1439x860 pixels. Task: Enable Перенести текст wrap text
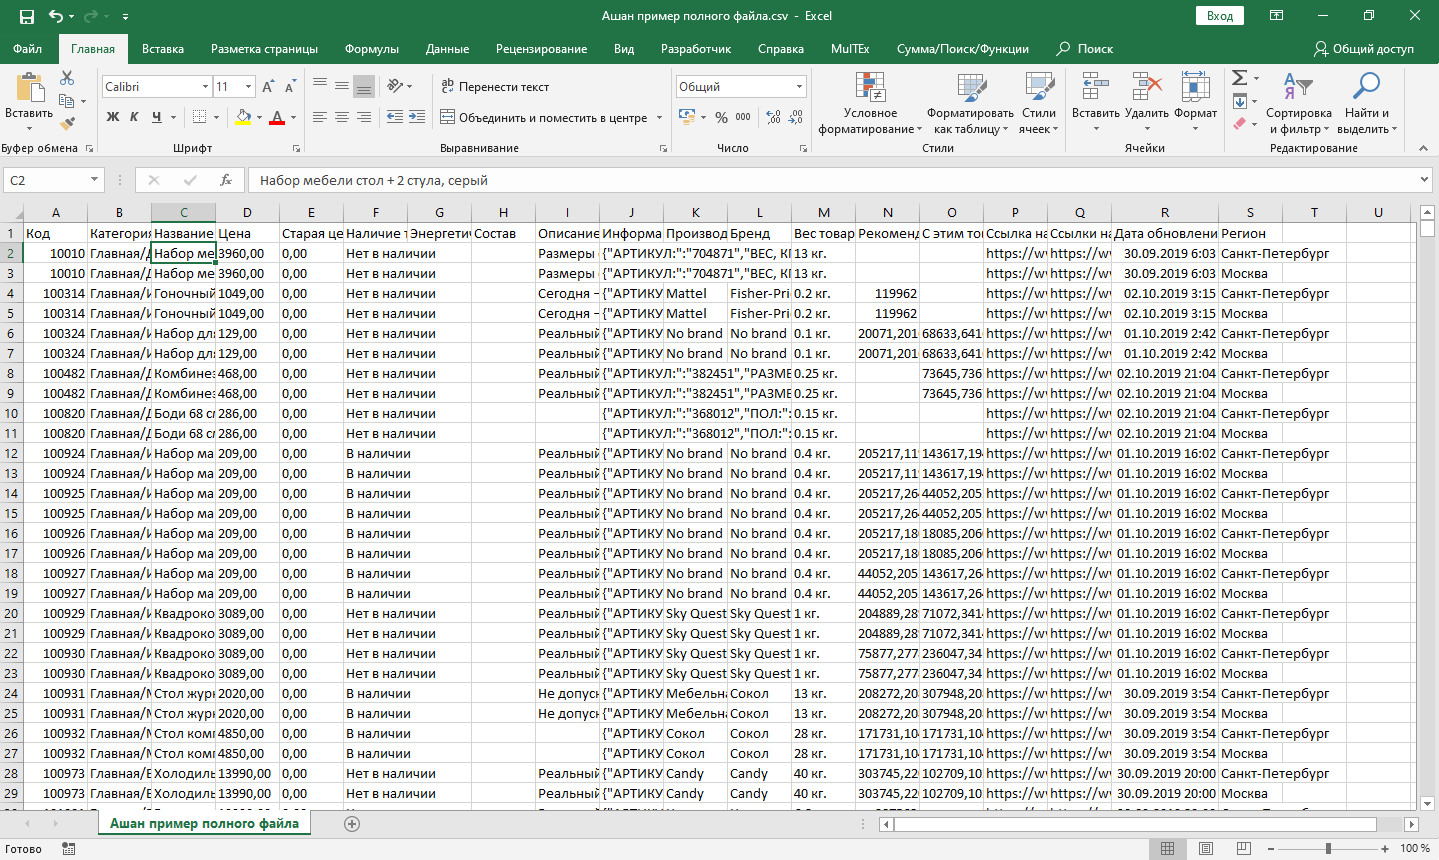click(495, 87)
